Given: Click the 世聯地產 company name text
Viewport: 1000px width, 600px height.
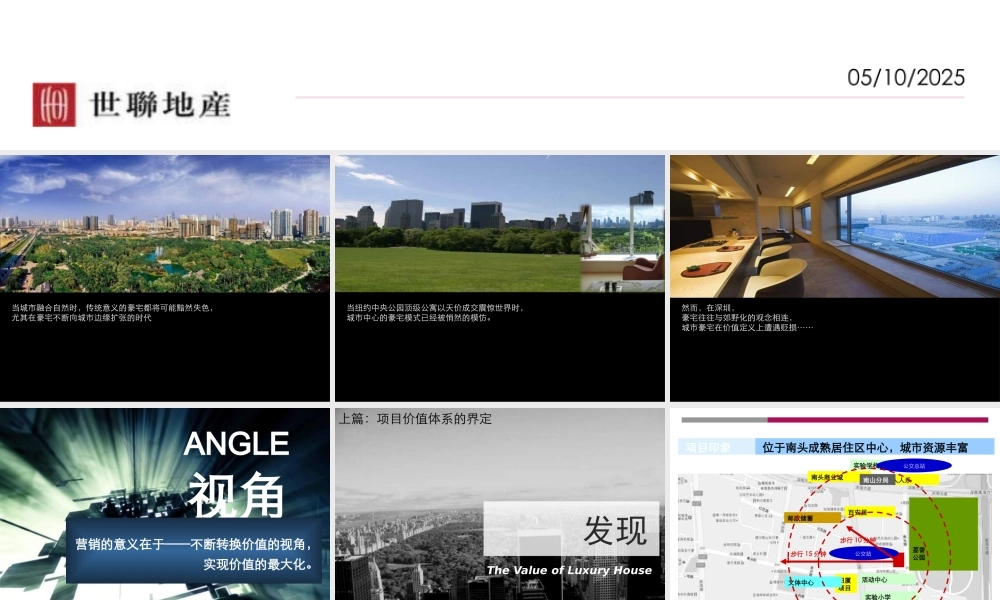Looking at the screenshot, I should click(x=160, y=105).
